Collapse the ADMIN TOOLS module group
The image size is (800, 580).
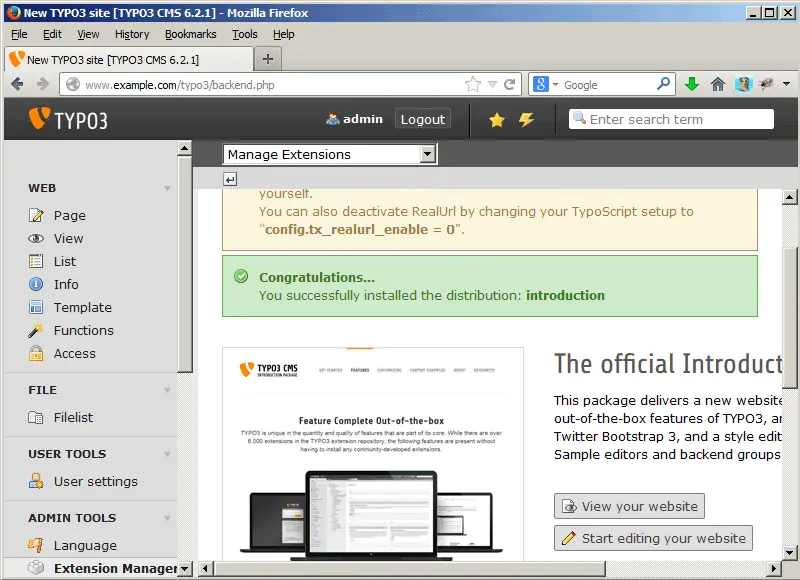point(167,518)
